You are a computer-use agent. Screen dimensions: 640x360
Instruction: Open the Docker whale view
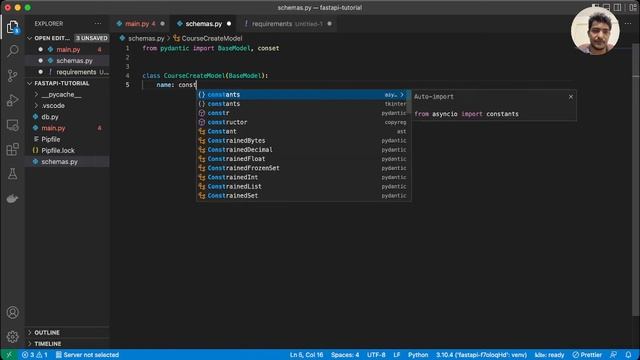point(12,199)
